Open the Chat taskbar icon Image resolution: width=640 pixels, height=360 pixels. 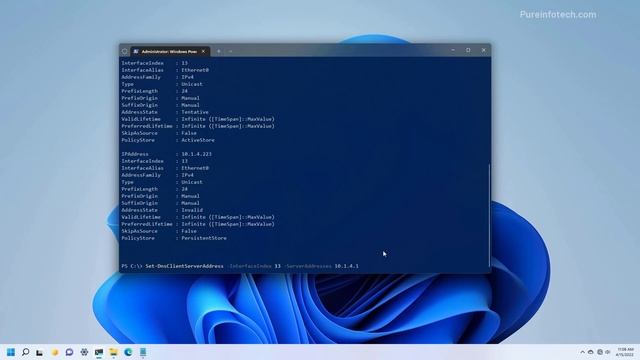tap(69, 352)
